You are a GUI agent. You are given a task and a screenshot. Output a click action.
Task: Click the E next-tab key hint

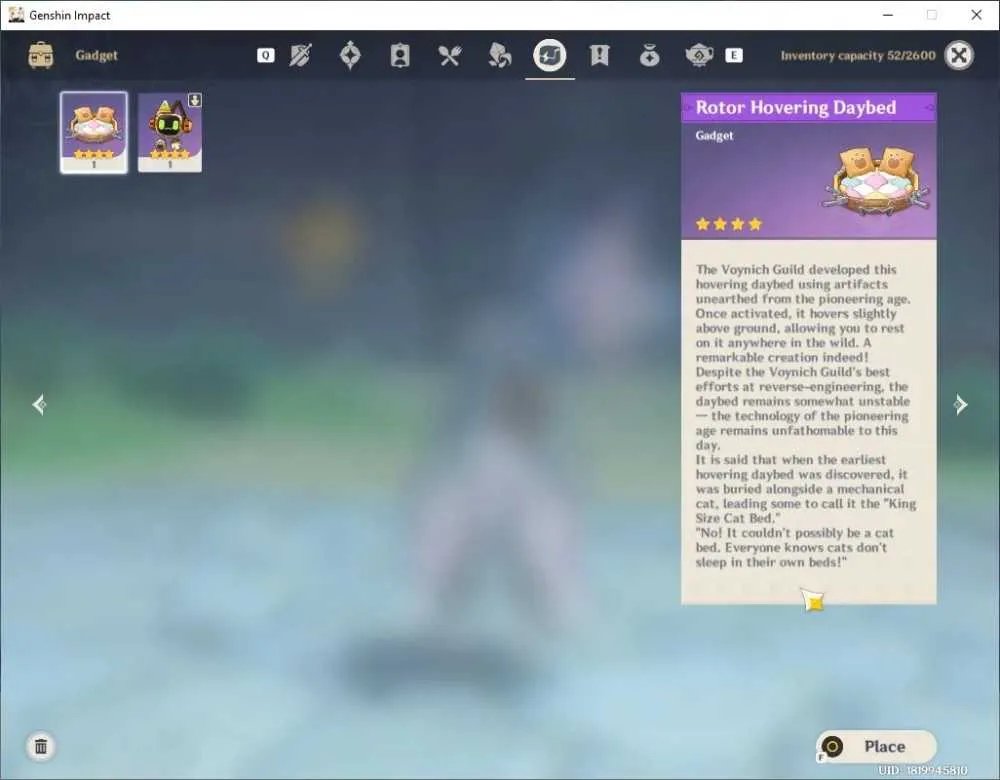734,55
